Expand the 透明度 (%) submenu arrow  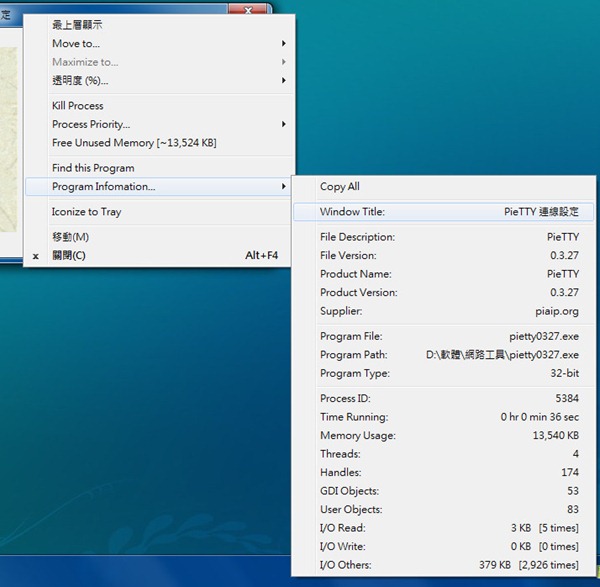[x=284, y=81]
